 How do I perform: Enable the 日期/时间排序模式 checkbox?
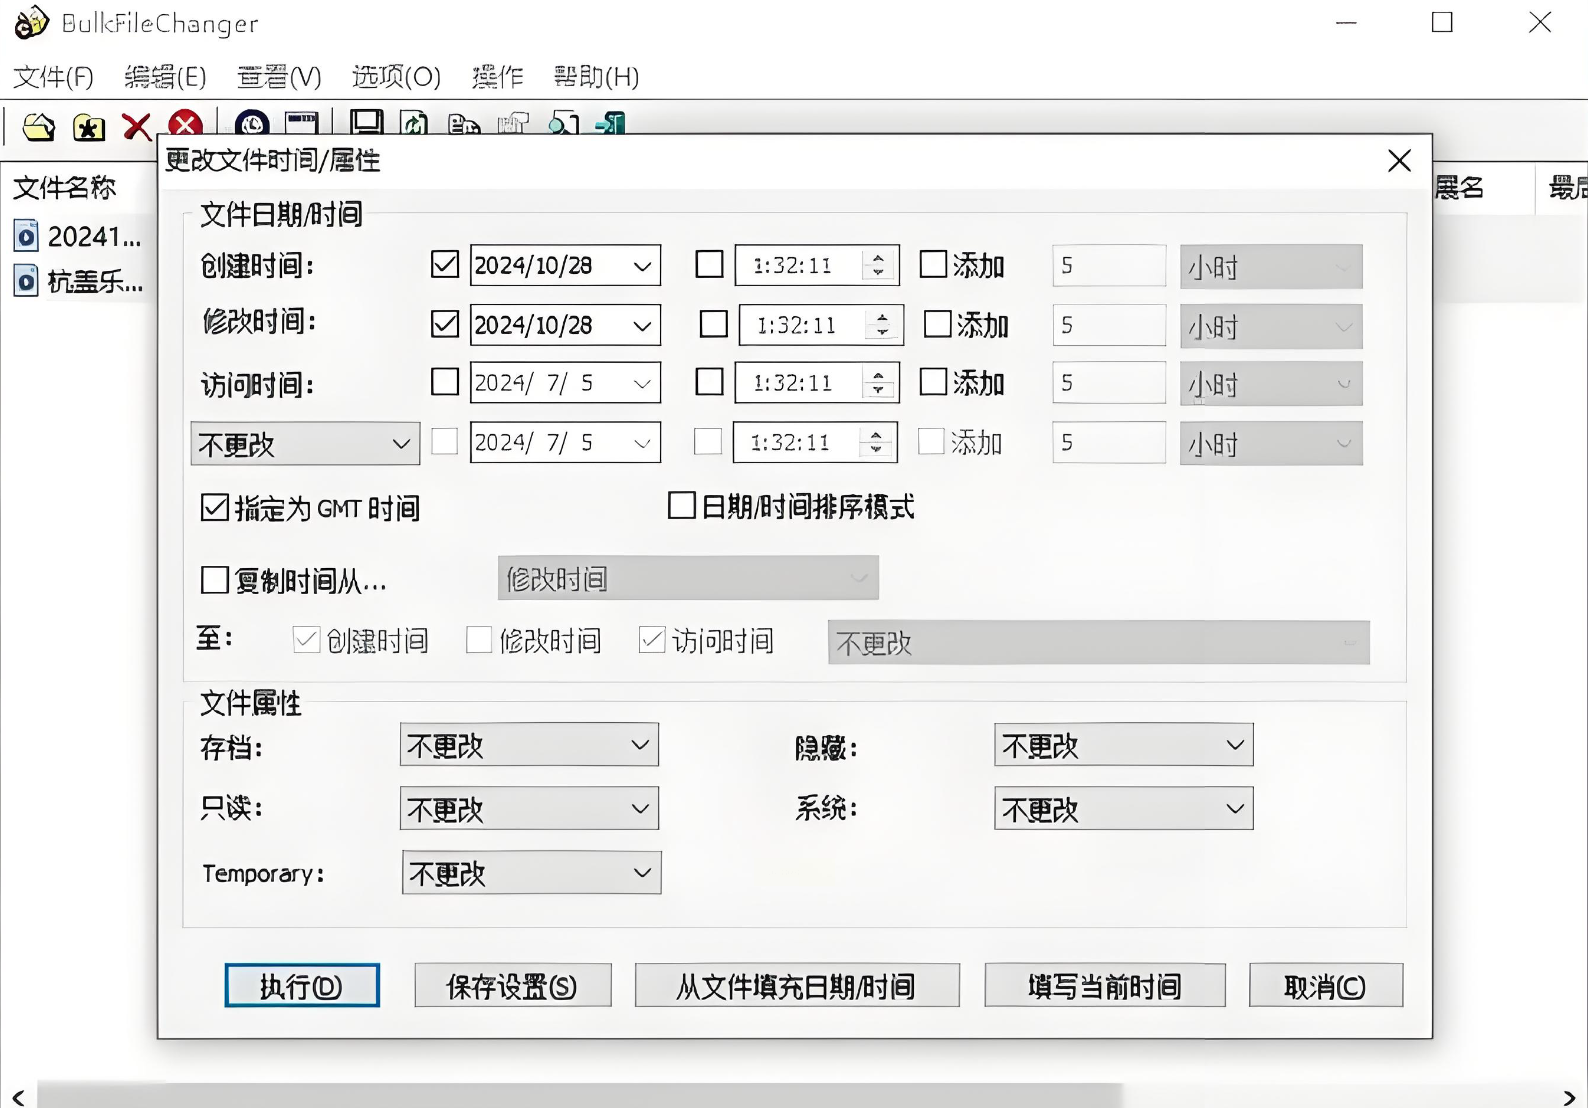pyautogui.click(x=682, y=506)
